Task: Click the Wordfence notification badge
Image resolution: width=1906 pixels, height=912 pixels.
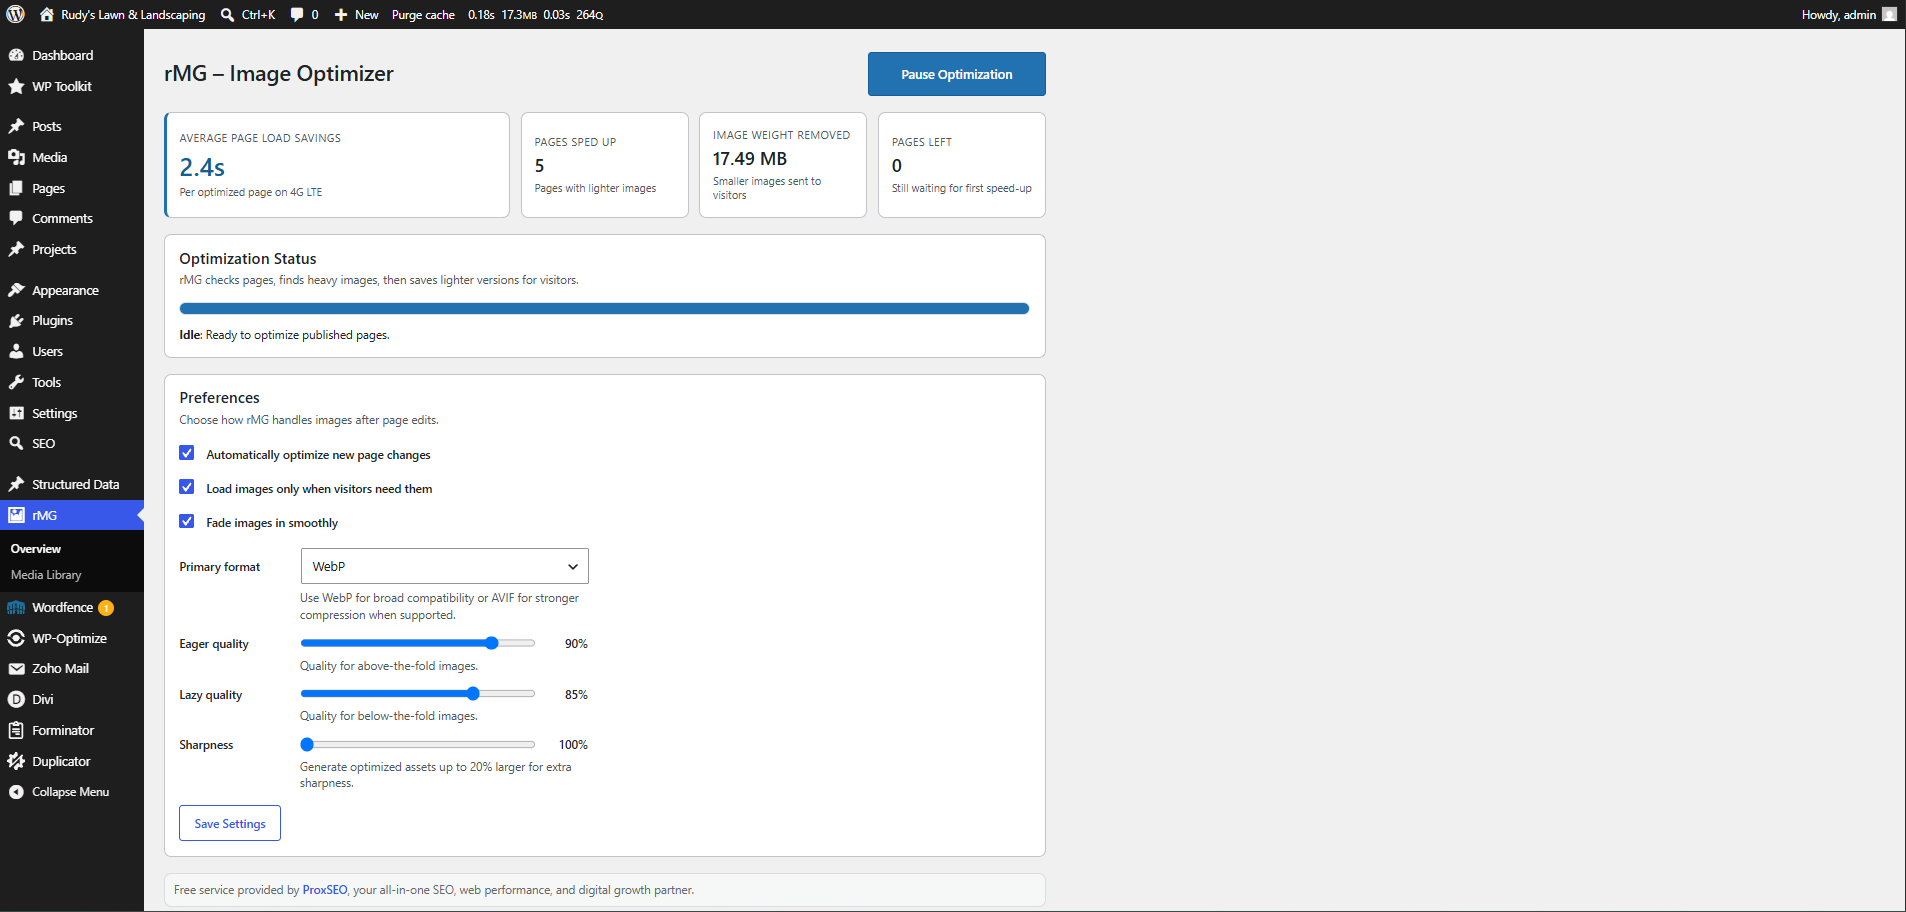Action: tap(106, 608)
